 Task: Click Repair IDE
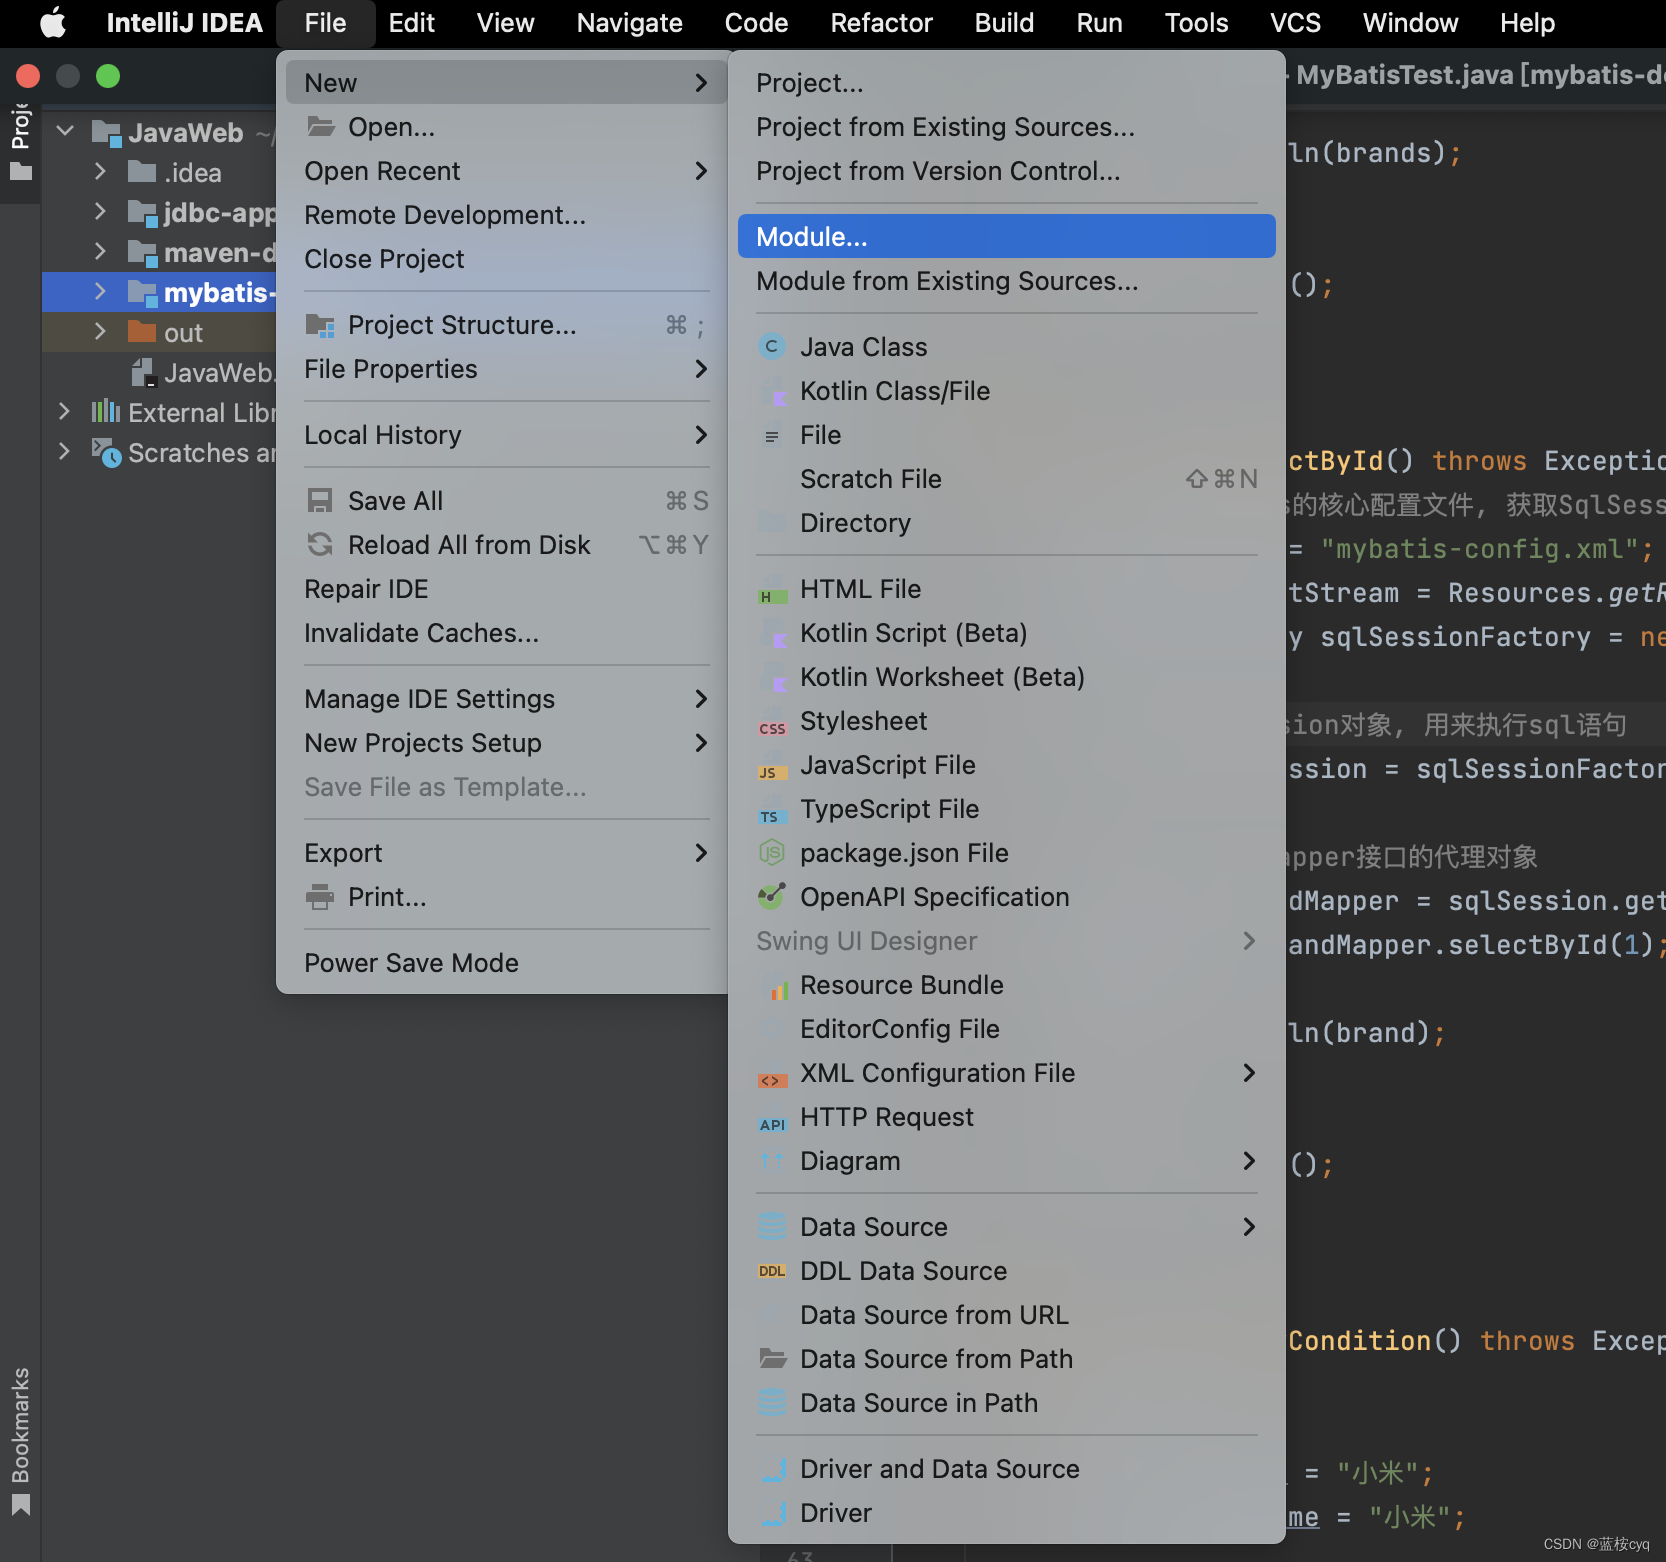506,589
